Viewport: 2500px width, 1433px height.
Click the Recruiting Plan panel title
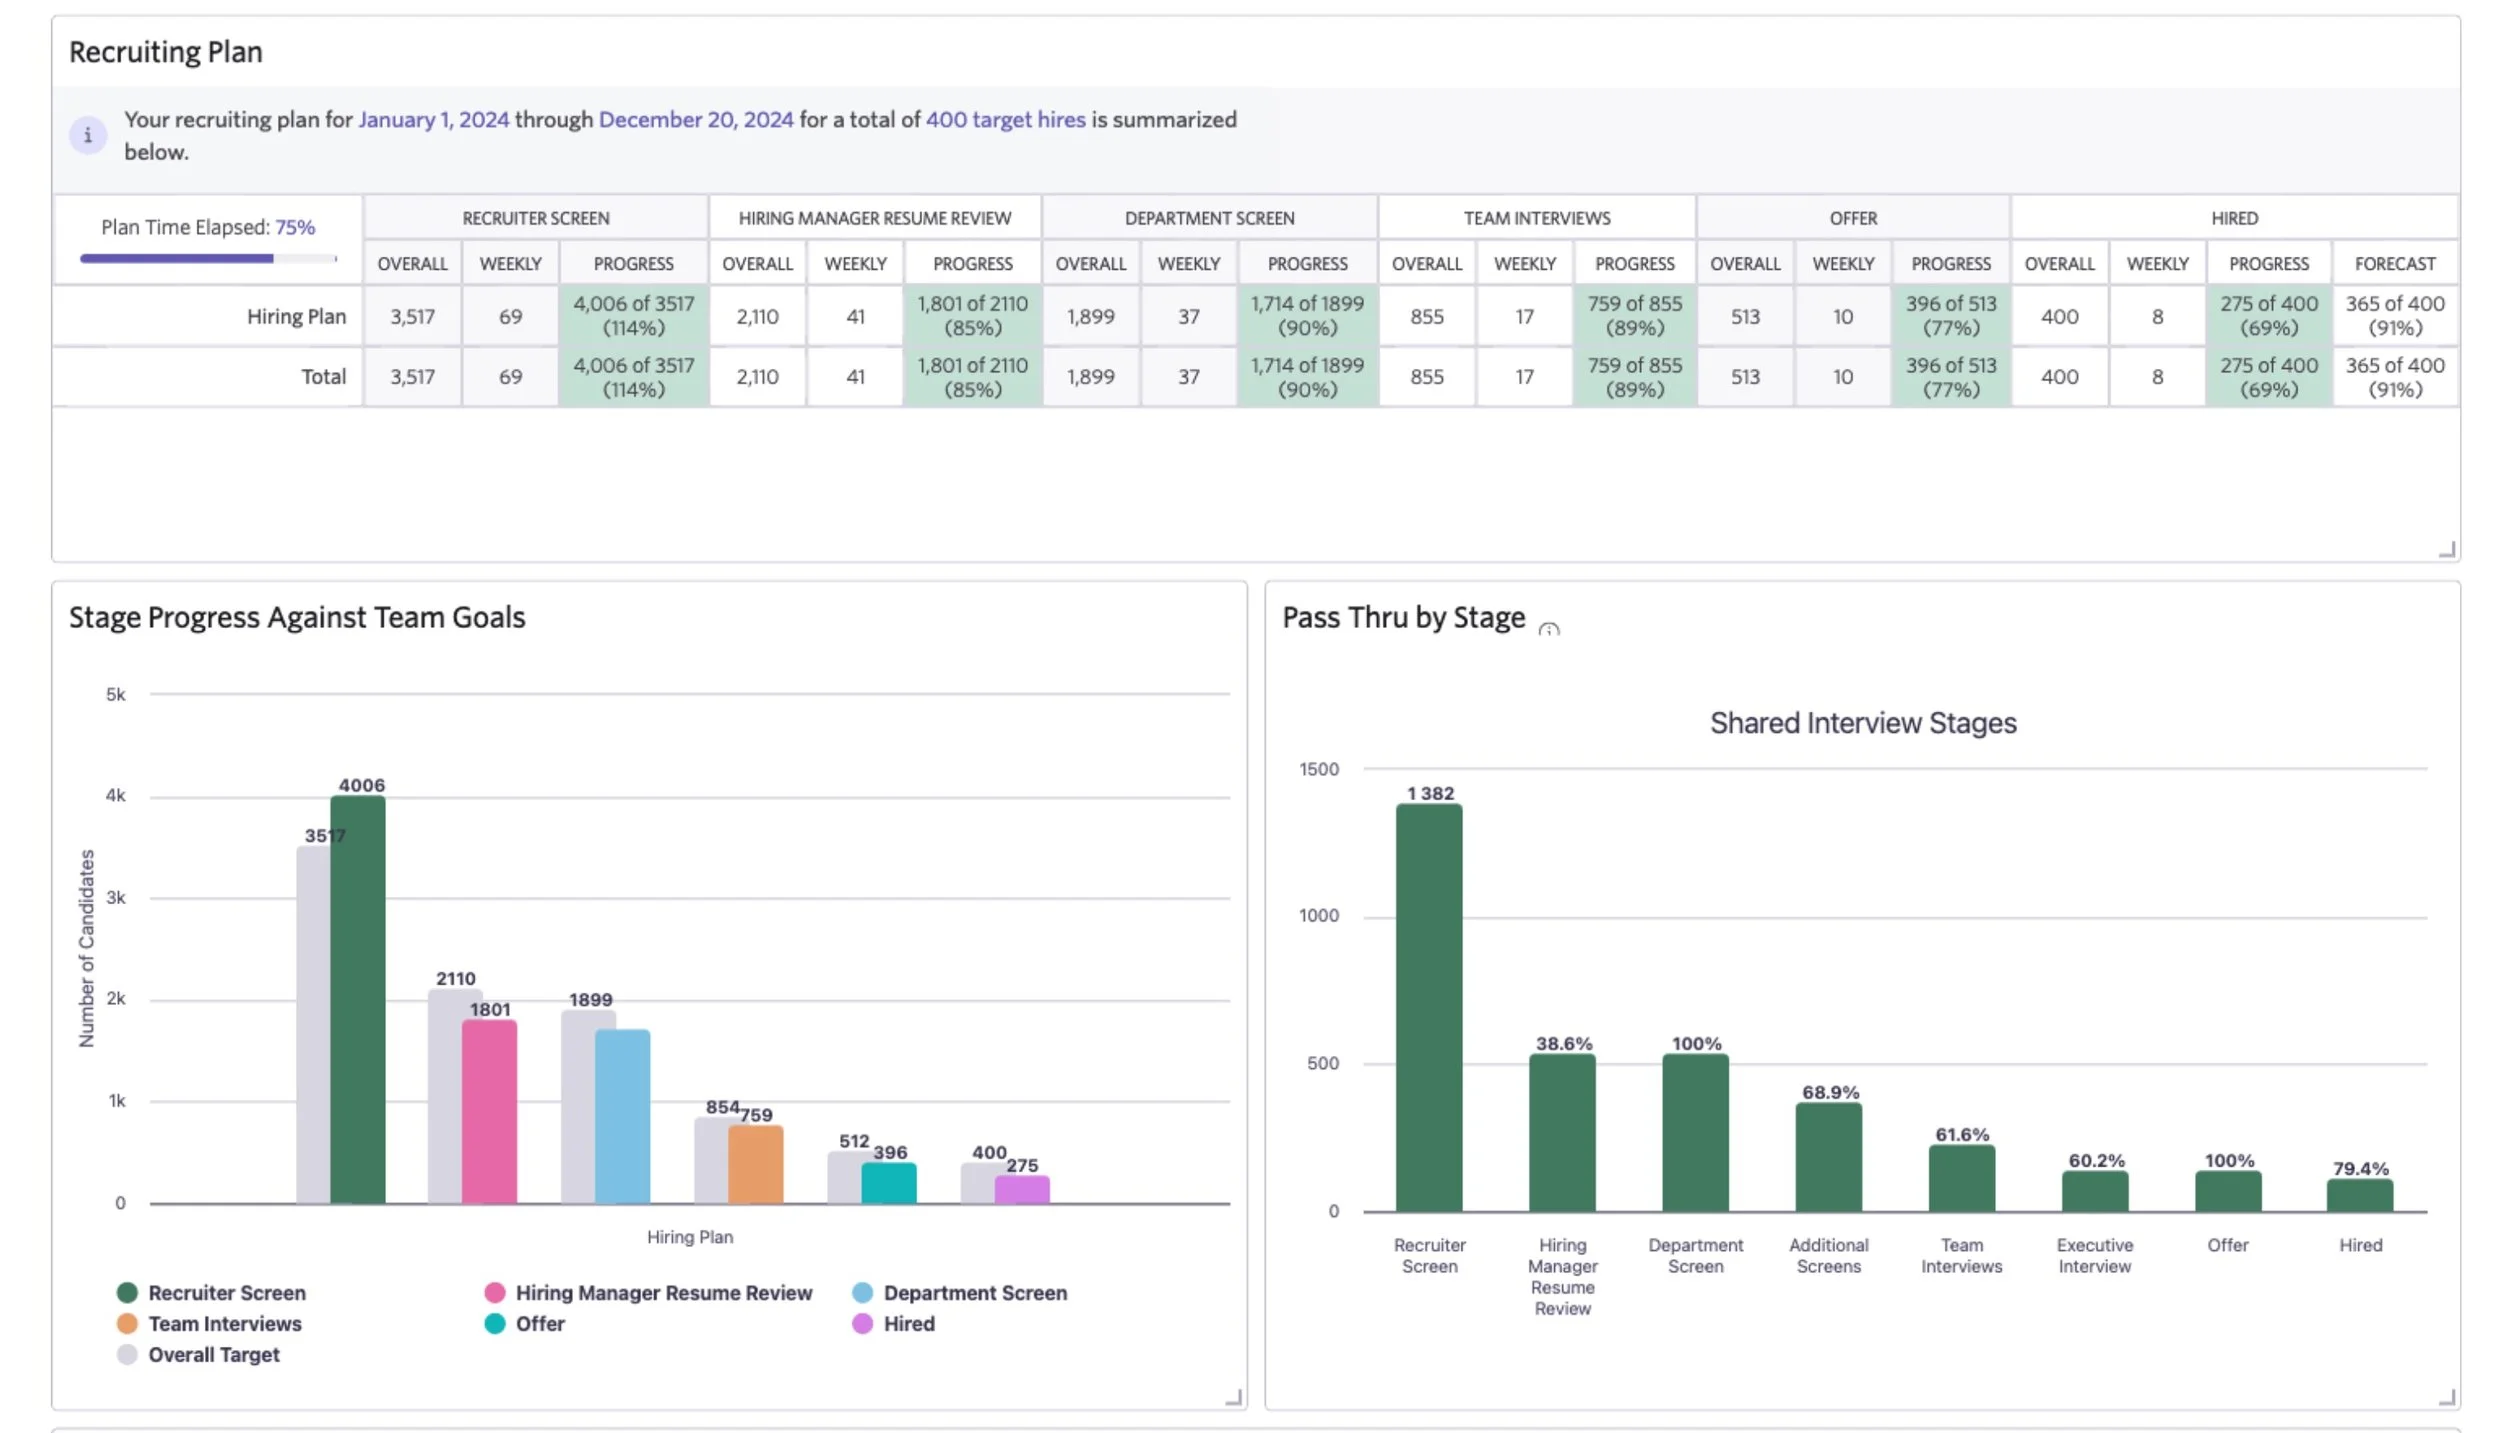pos(166,51)
